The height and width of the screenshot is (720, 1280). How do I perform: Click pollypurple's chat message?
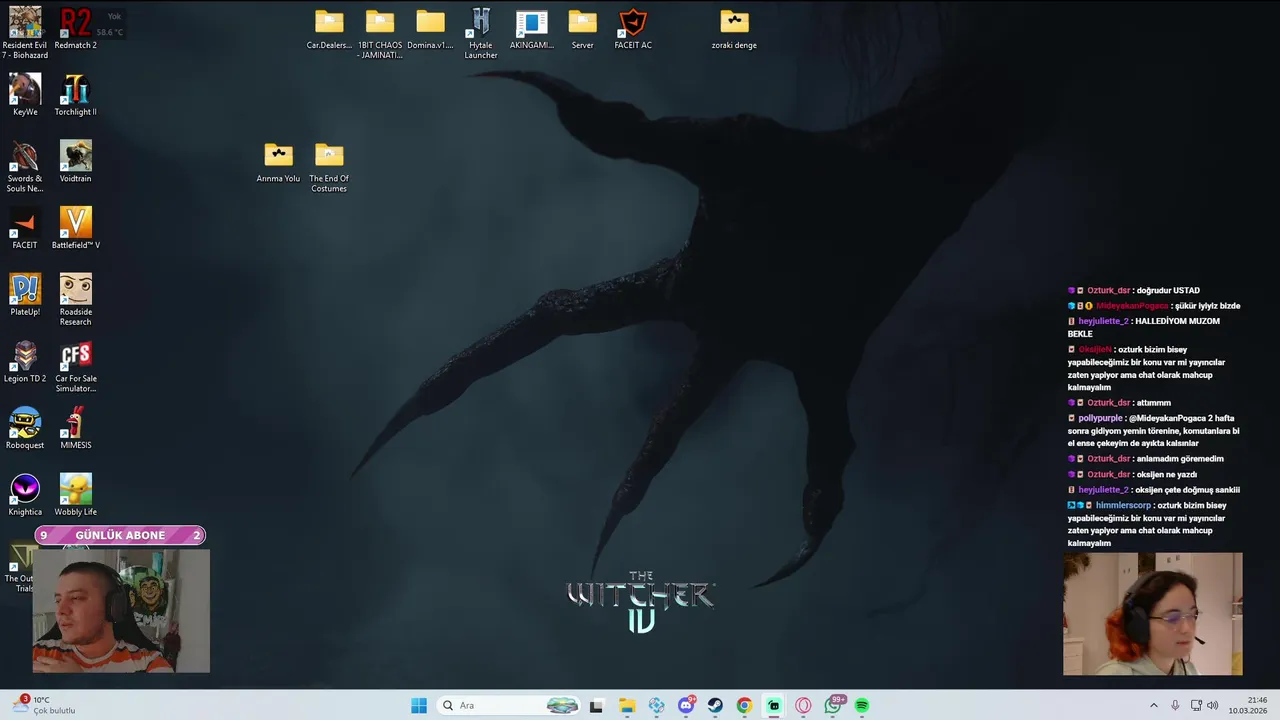[x=1154, y=430]
